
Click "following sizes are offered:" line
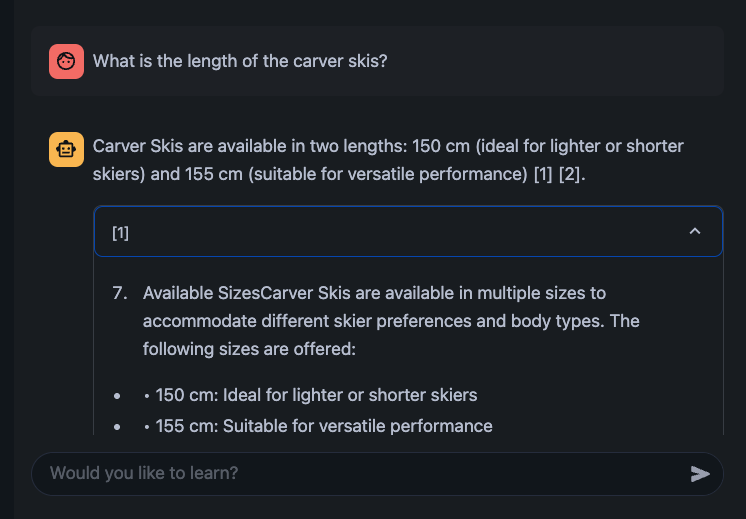[249, 349]
